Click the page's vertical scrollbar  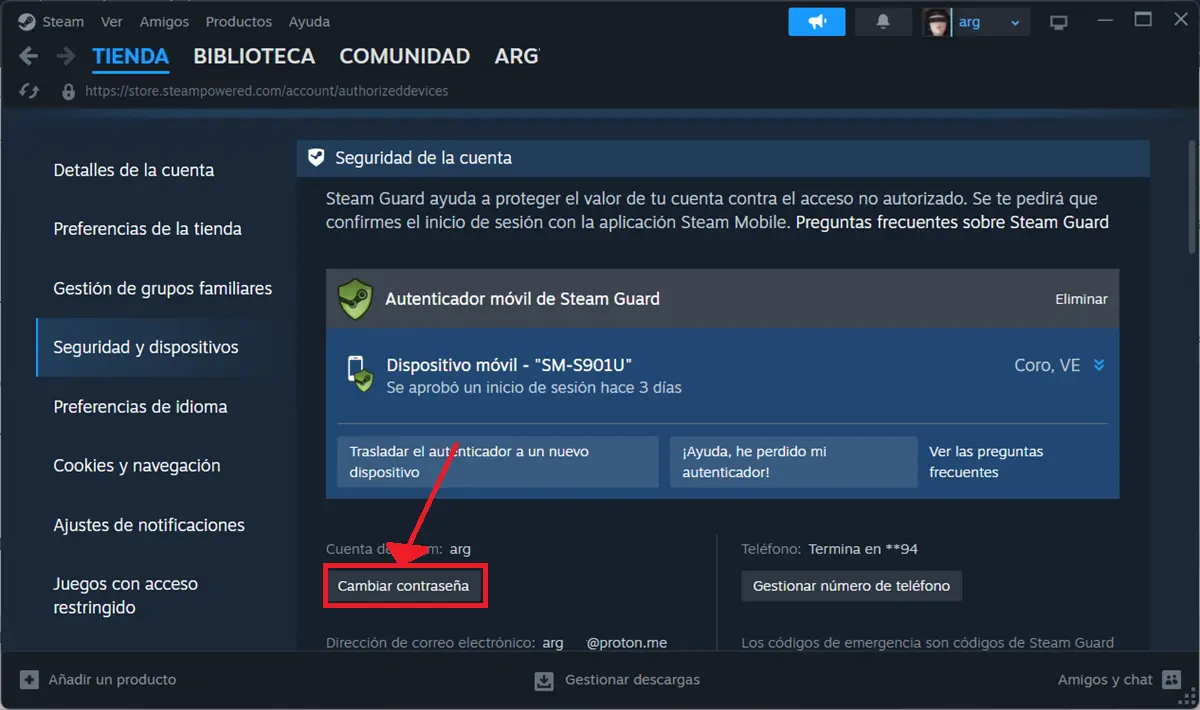(1190, 200)
